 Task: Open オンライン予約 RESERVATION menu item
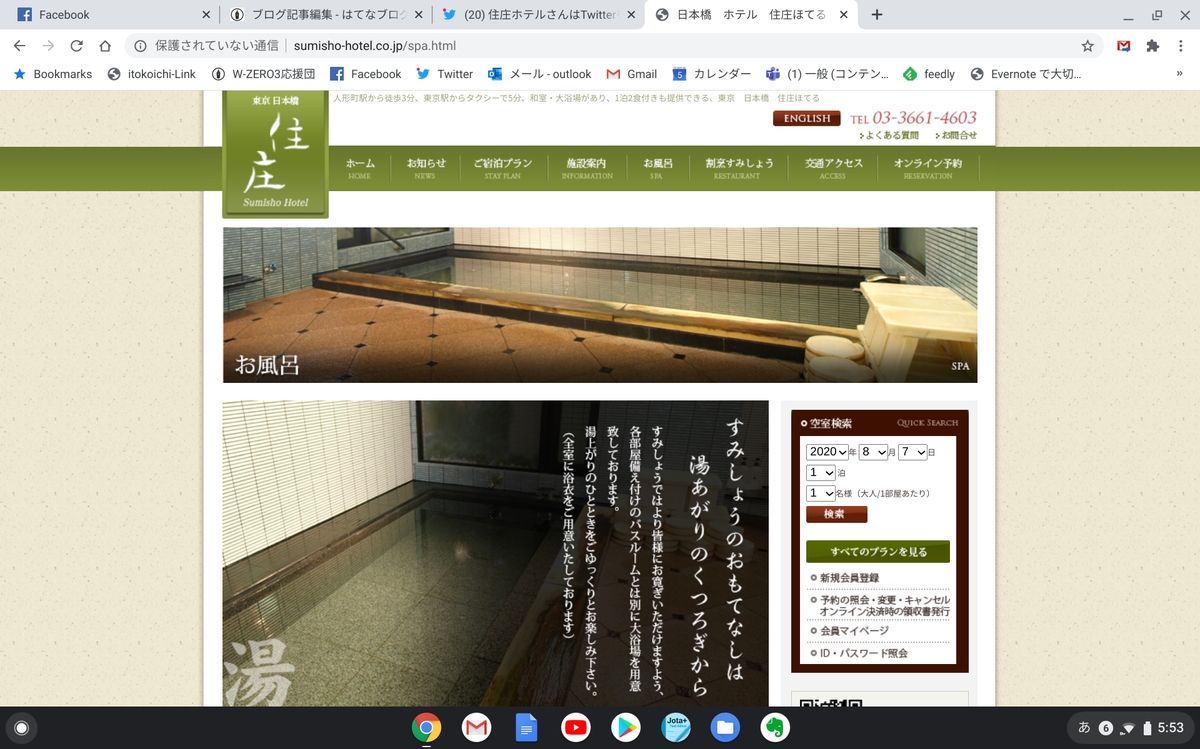tap(928, 168)
